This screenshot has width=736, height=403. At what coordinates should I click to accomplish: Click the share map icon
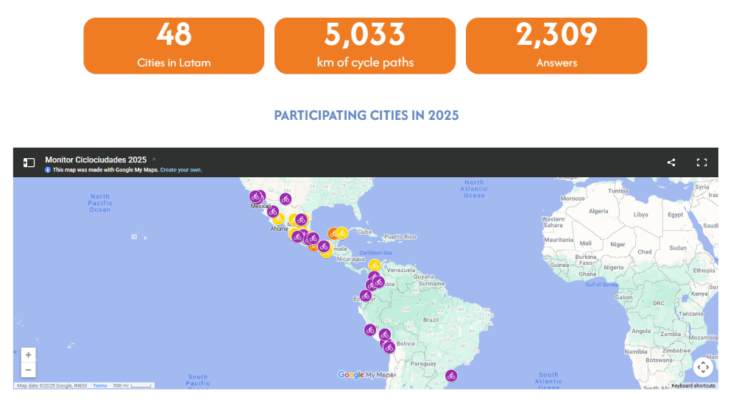[x=671, y=162]
